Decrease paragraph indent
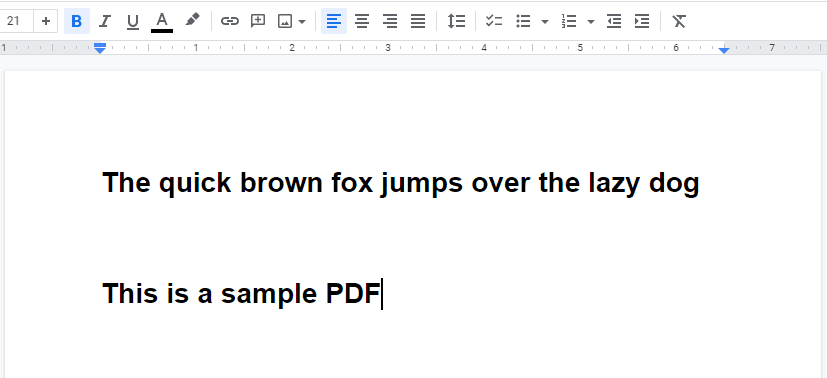The width and height of the screenshot is (827, 378). coord(614,21)
